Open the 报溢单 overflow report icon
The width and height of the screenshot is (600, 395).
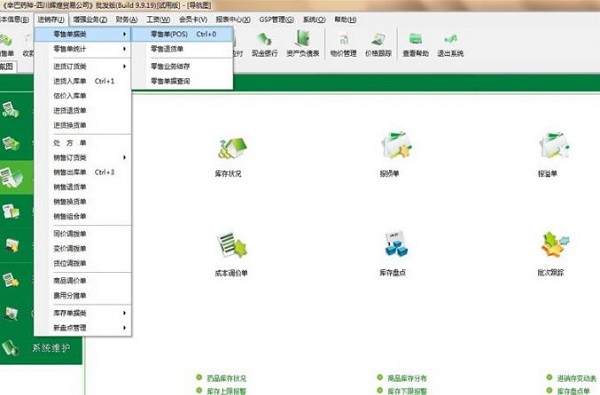click(554, 145)
